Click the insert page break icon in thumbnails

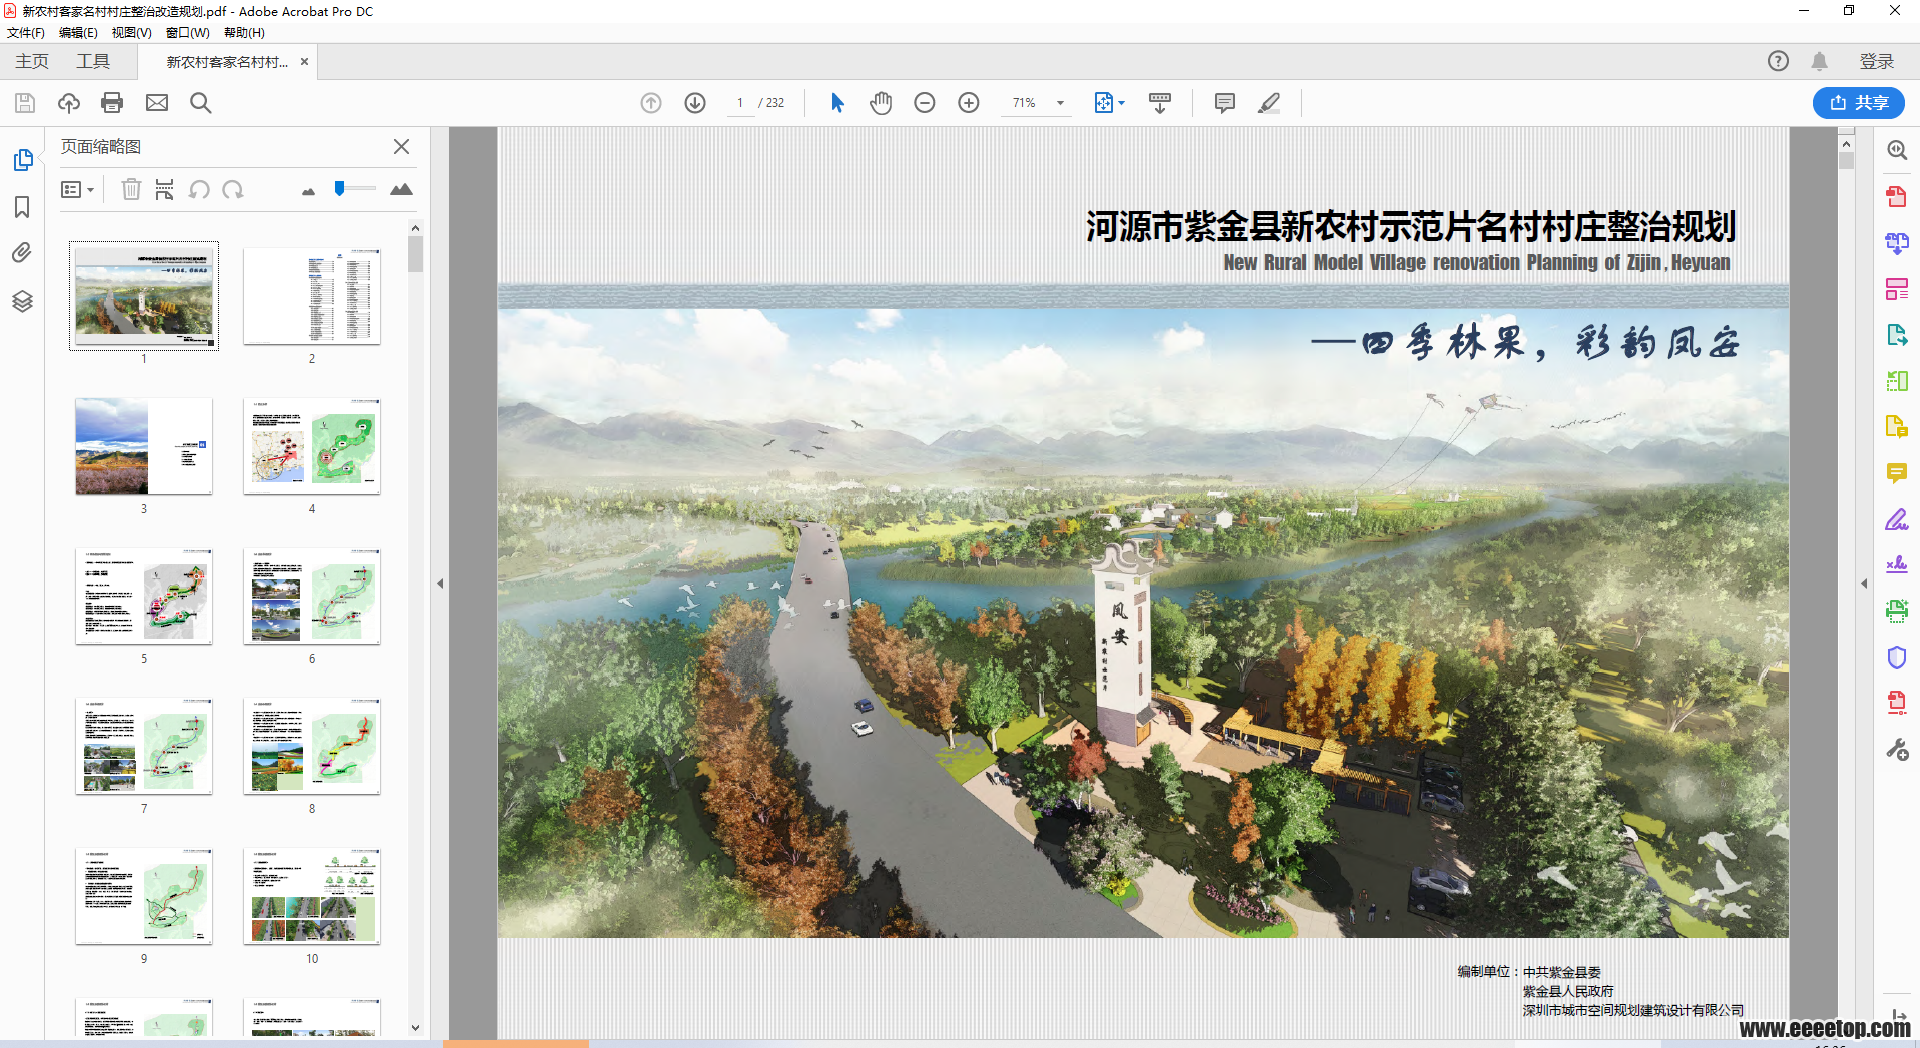pyautogui.click(x=165, y=189)
